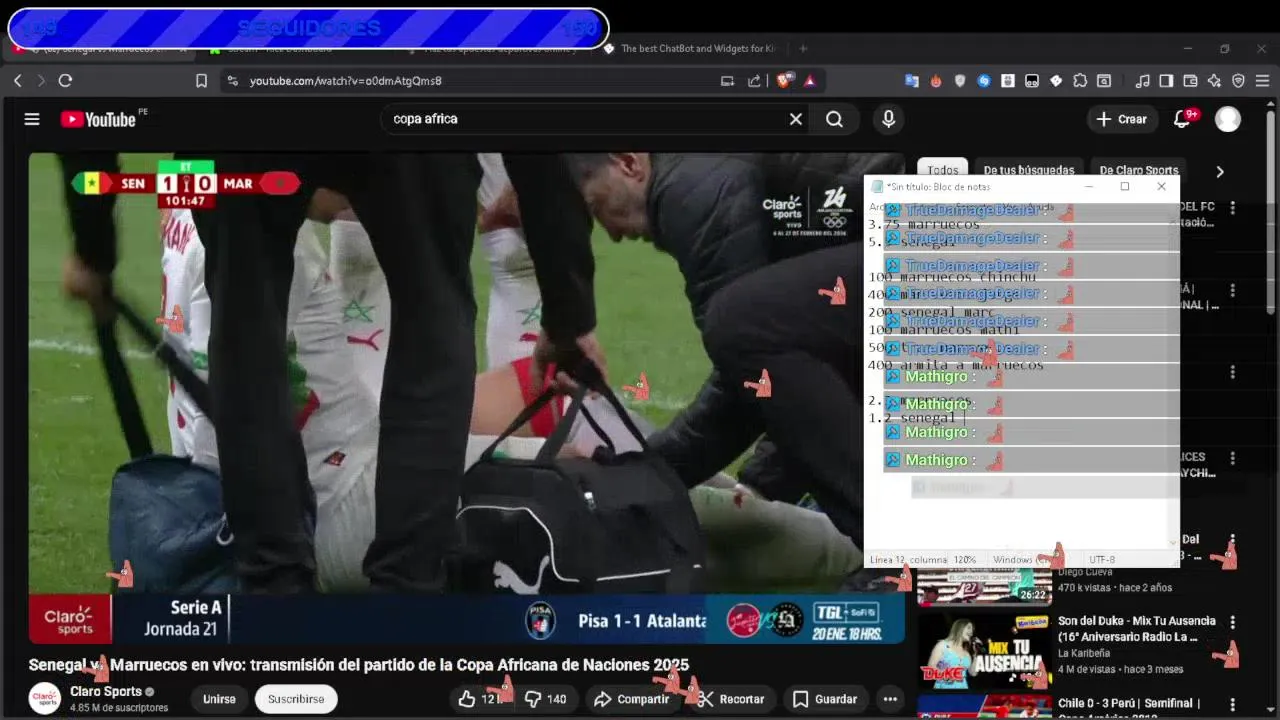The height and width of the screenshot is (720, 1280).
Task: Run the search with the magnifier button
Action: click(834, 119)
